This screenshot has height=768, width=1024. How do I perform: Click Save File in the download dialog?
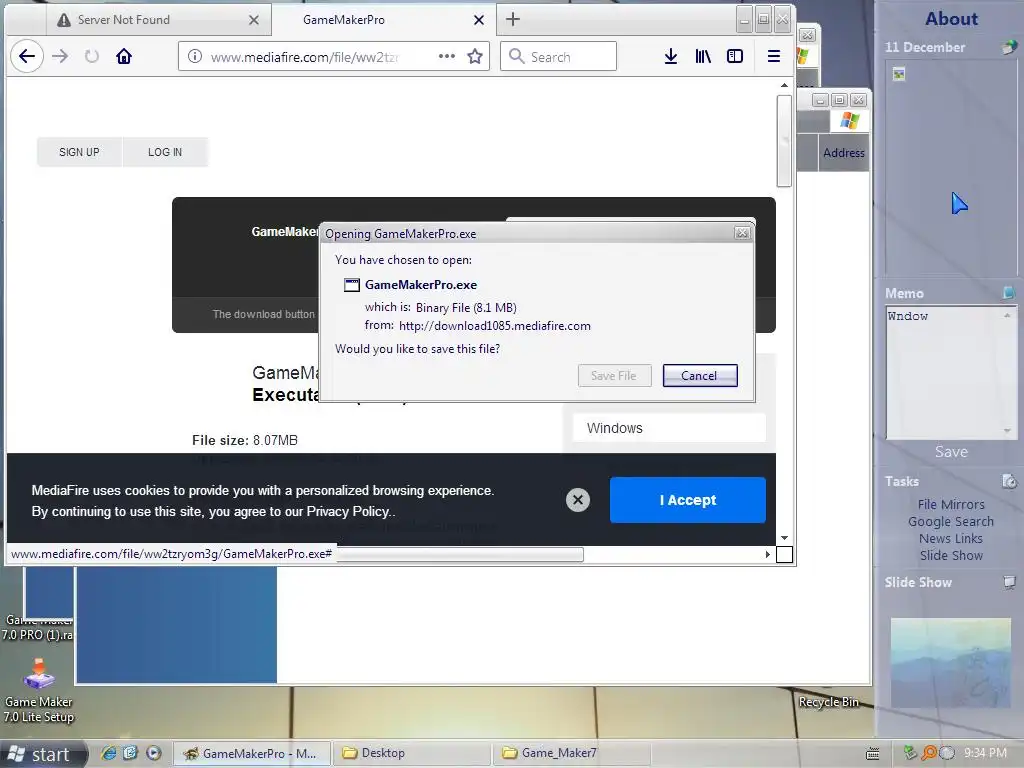pyautogui.click(x=614, y=376)
